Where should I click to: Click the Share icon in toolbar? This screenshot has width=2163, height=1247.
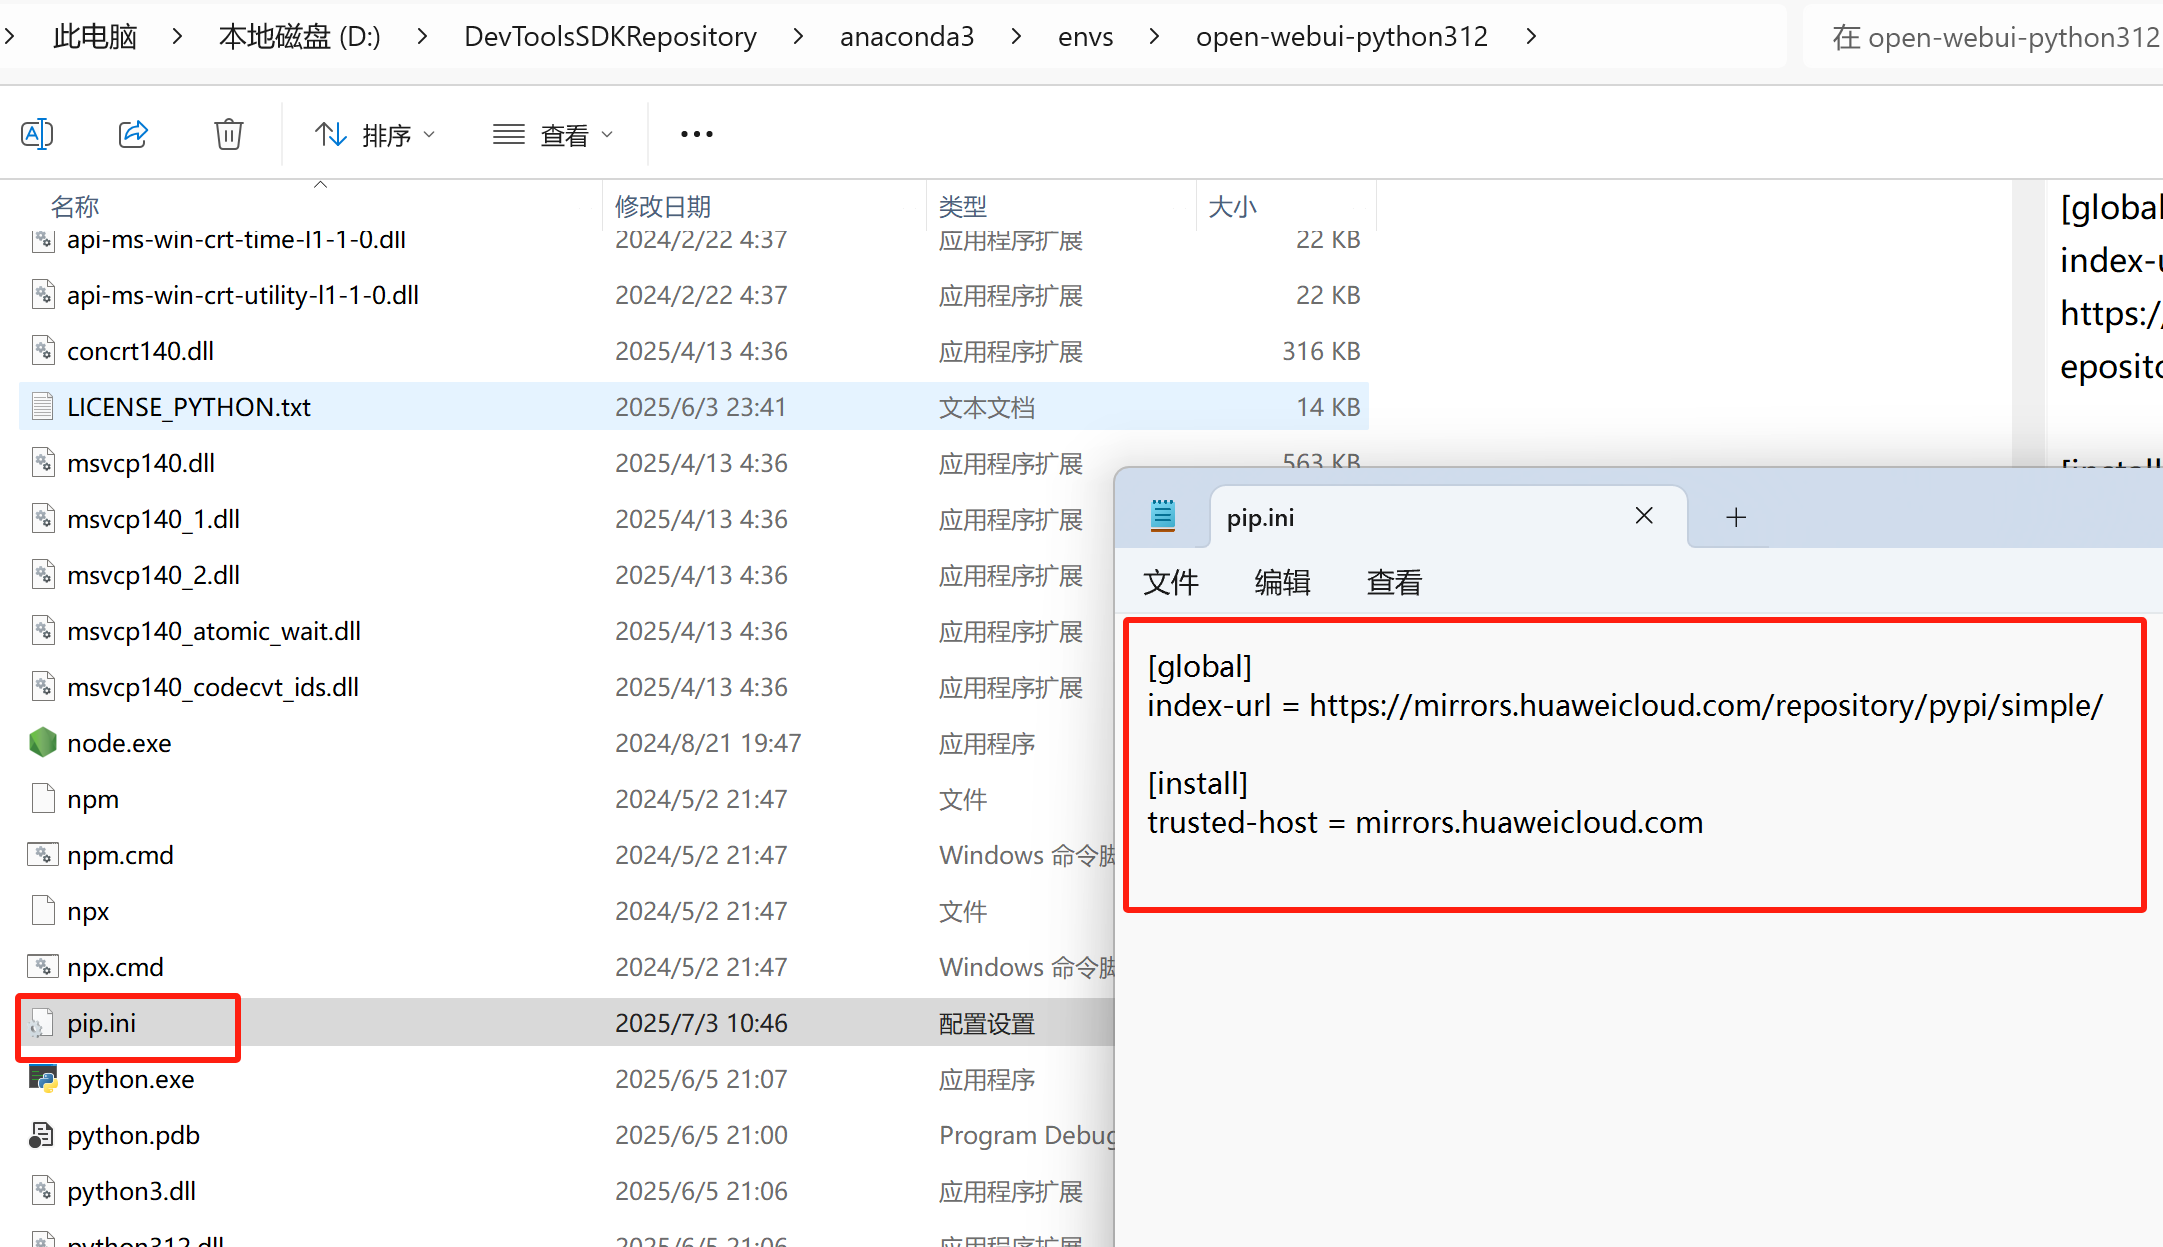pos(133,134)
